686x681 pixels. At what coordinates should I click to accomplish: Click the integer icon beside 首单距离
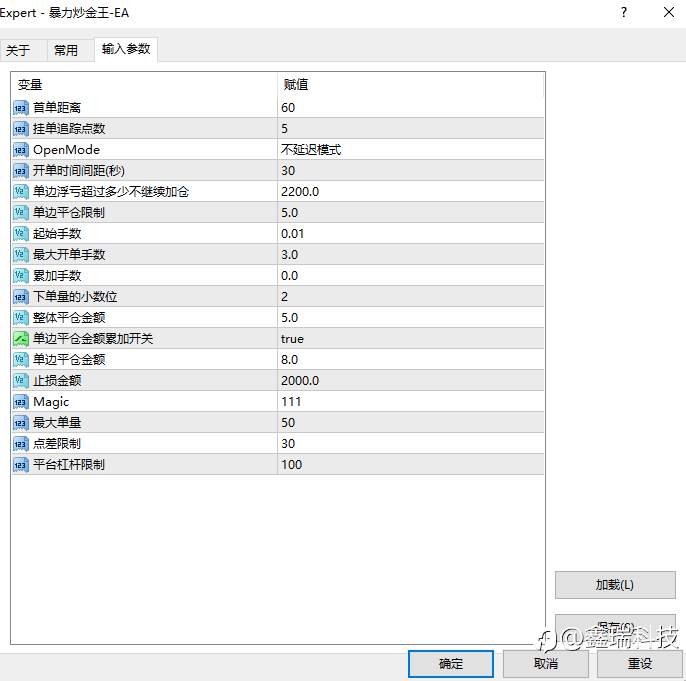21,108
